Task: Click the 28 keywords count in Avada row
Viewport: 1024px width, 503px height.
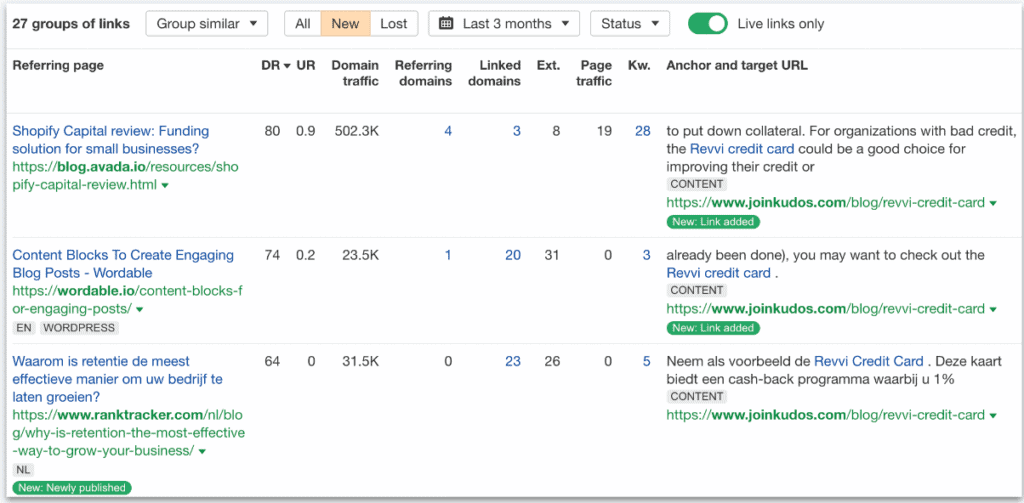Action: point(643,131)
